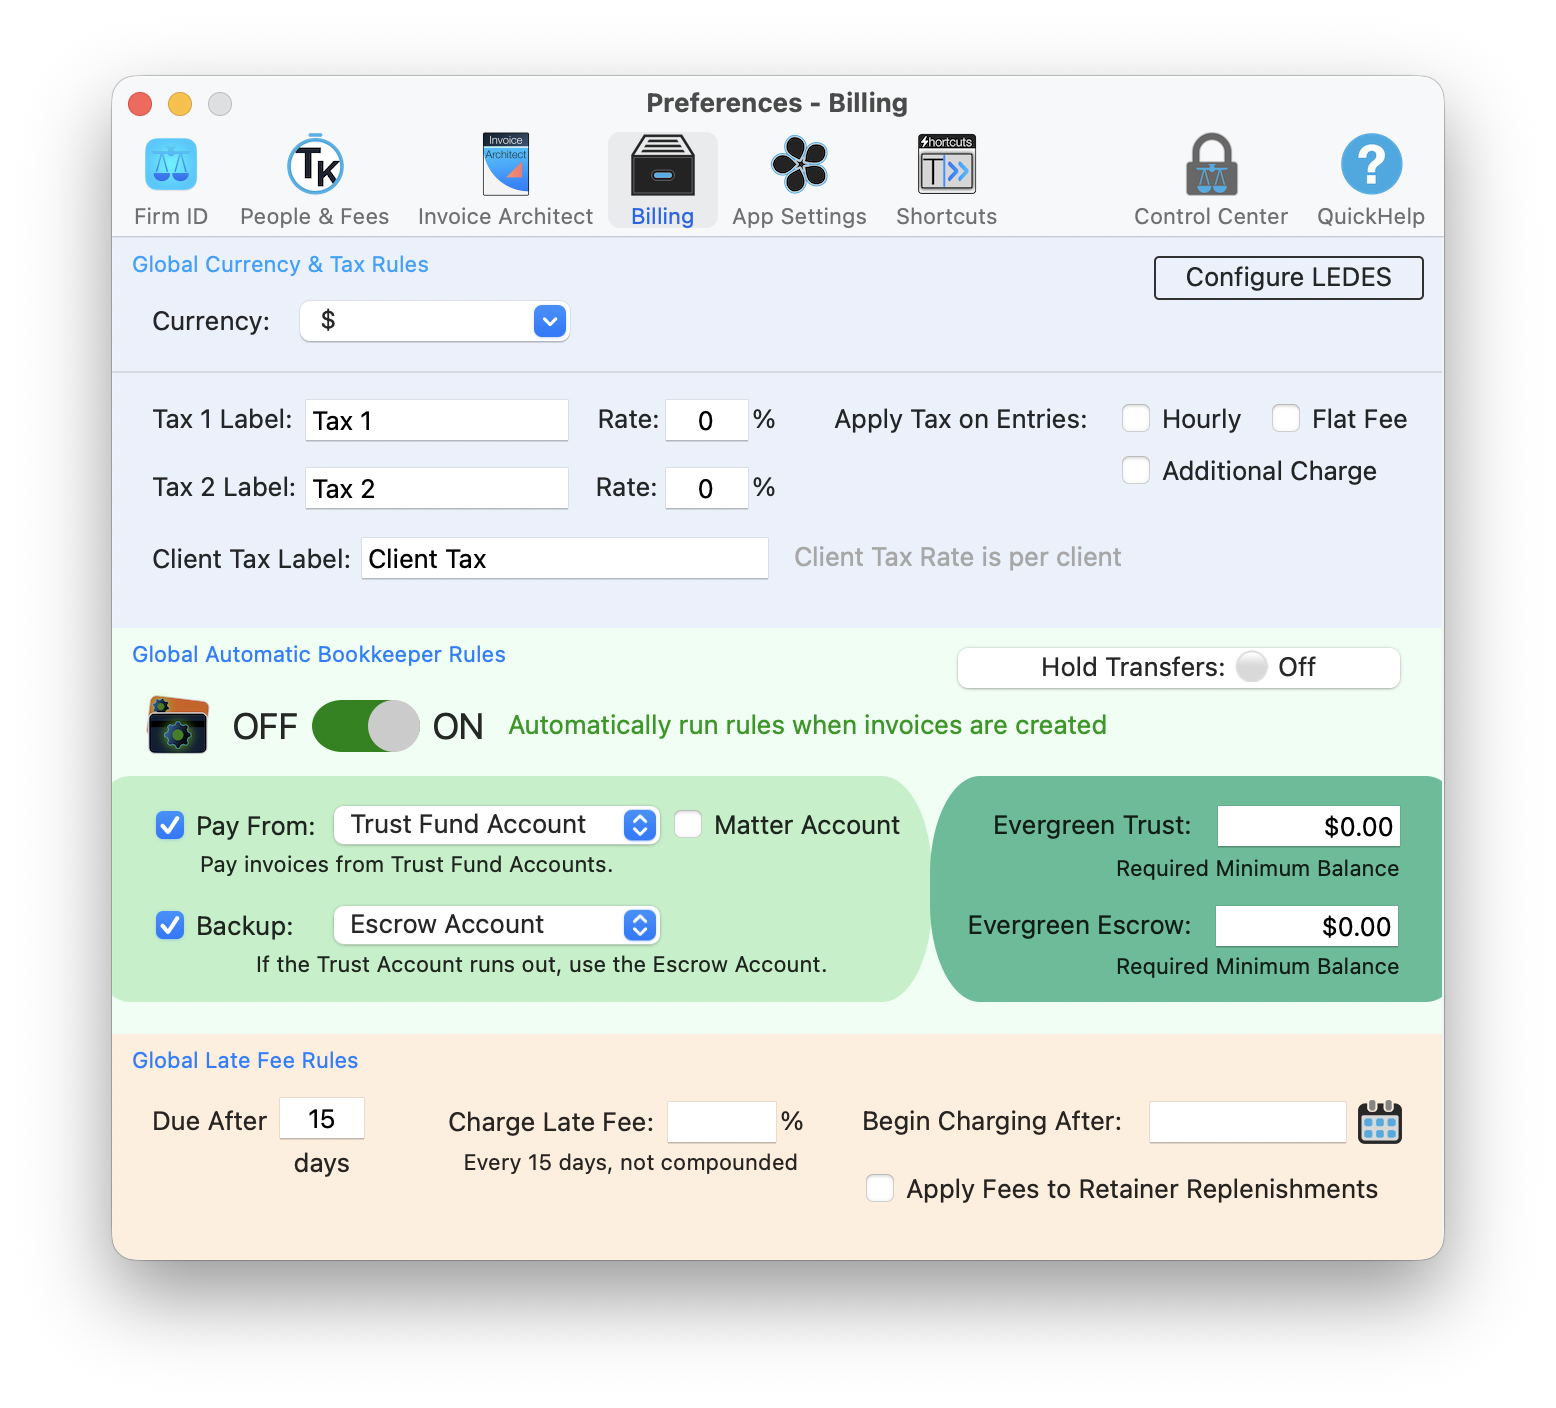This screenshot has height=1408, width=1556.
Task: Open the Currency dropdown
Action: (549, 321)
